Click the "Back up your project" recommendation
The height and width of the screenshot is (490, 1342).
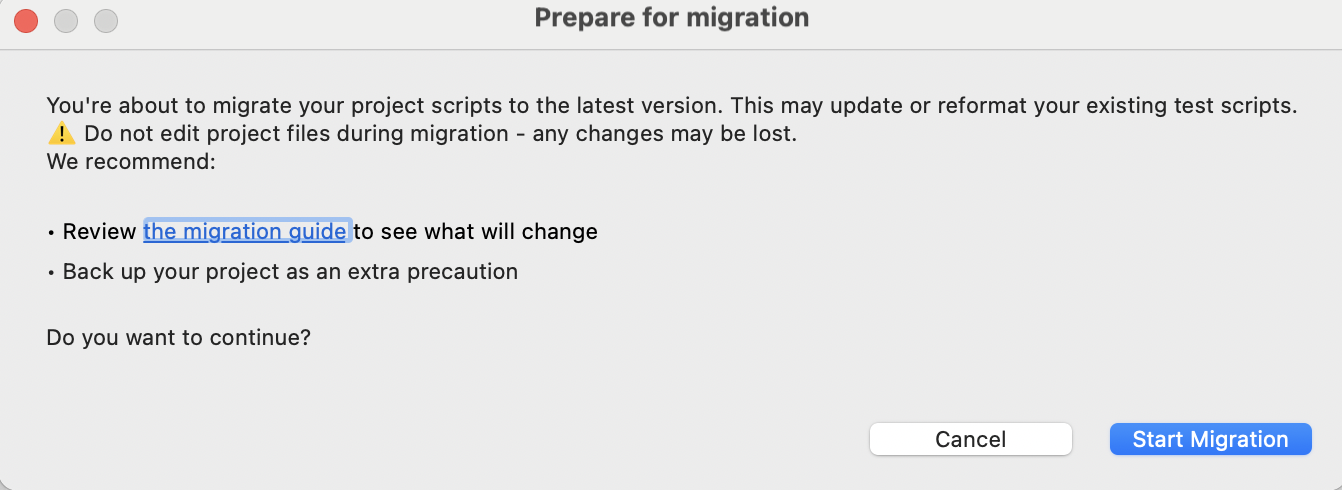290,271
